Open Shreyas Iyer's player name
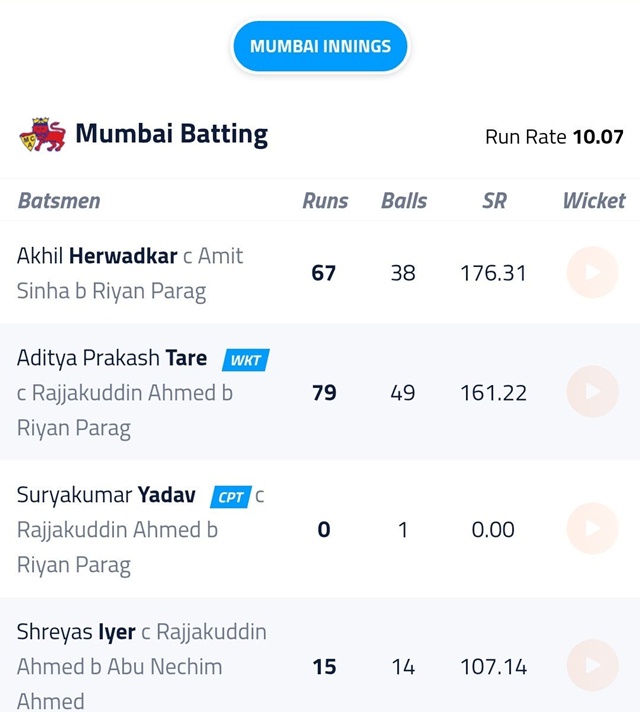 [x=76, y=632]
